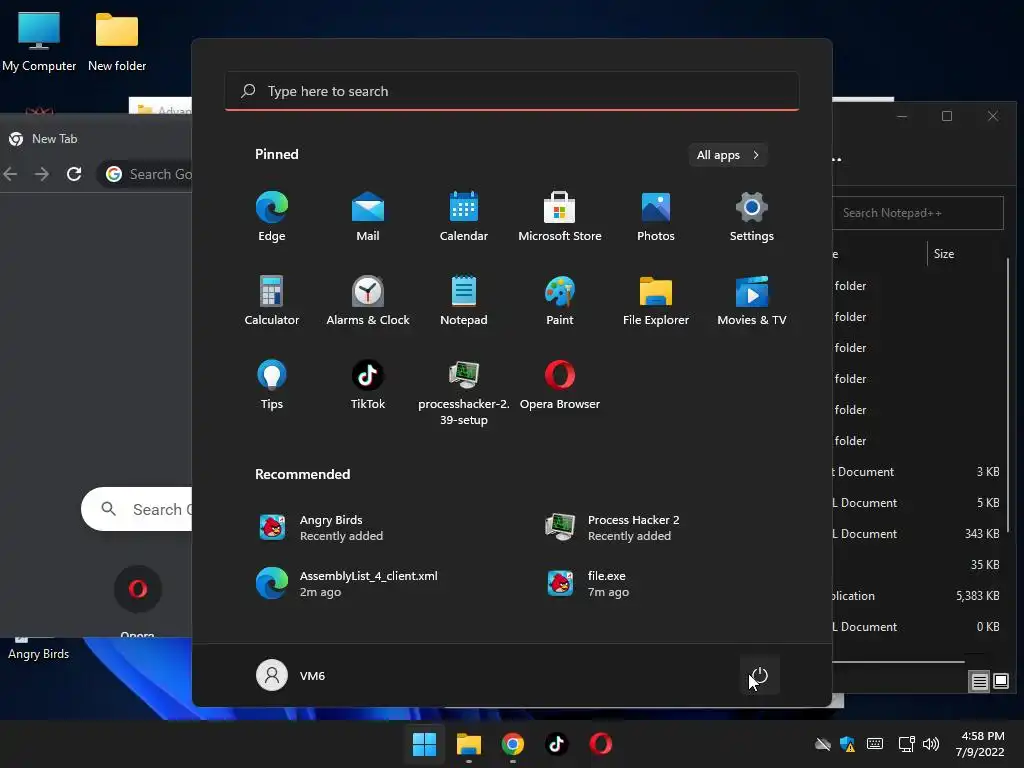Show clock and date flyout
1024x768 pixels.
point(980,744)
